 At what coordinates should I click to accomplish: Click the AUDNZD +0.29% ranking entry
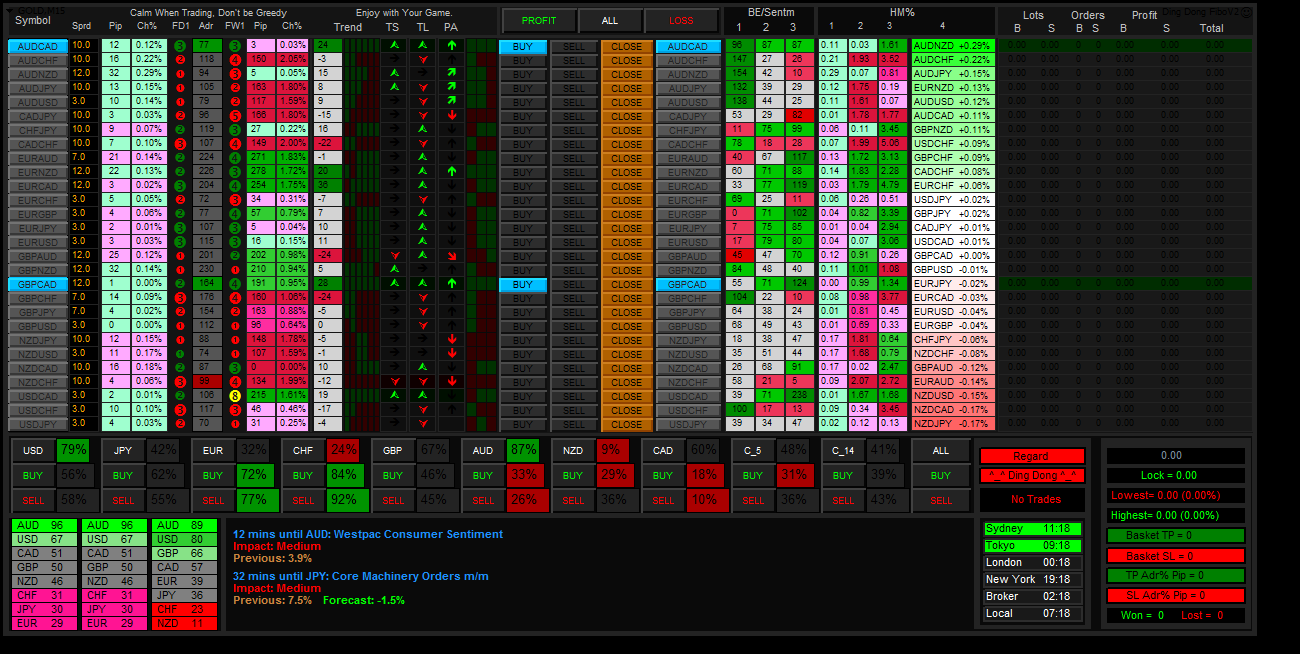tap(952, 46)
